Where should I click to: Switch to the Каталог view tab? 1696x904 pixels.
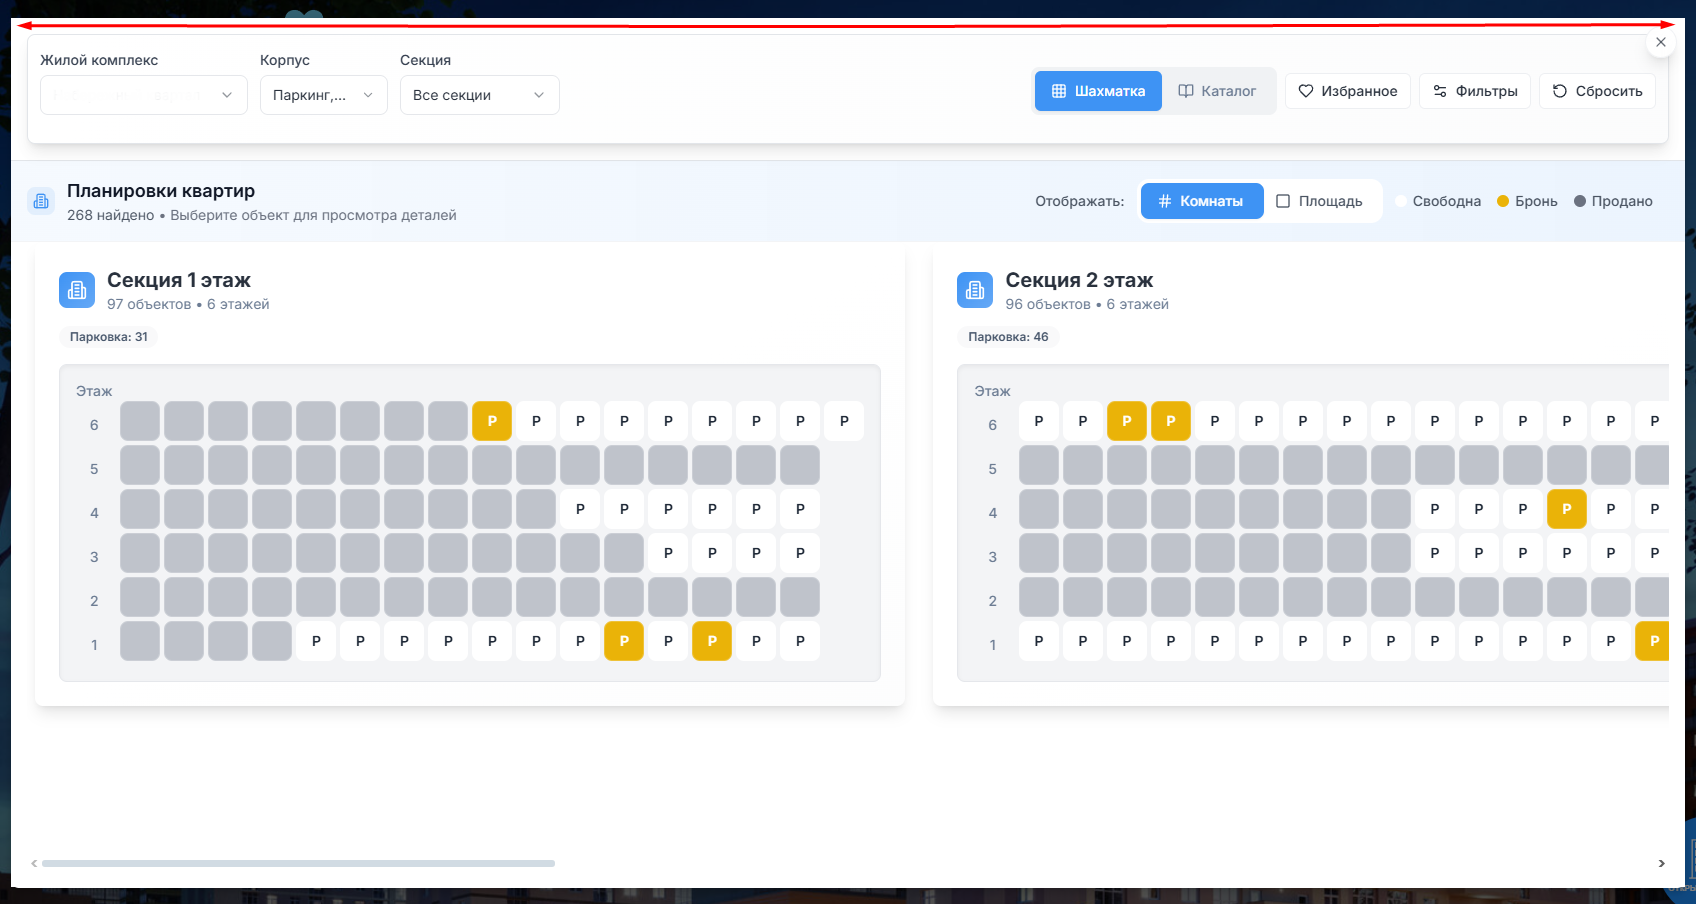[x=1217, y=91]
